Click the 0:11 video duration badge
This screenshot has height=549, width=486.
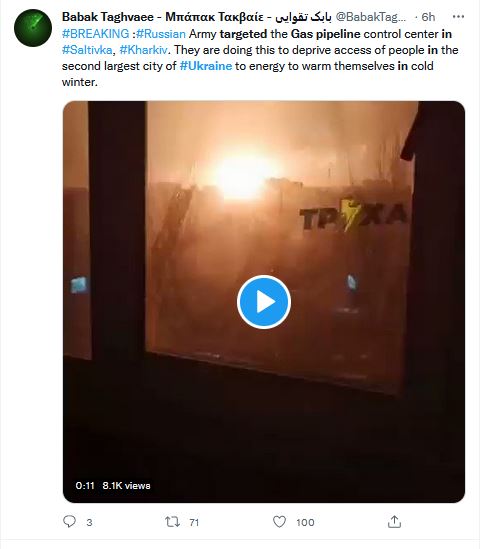click(85, 486)
